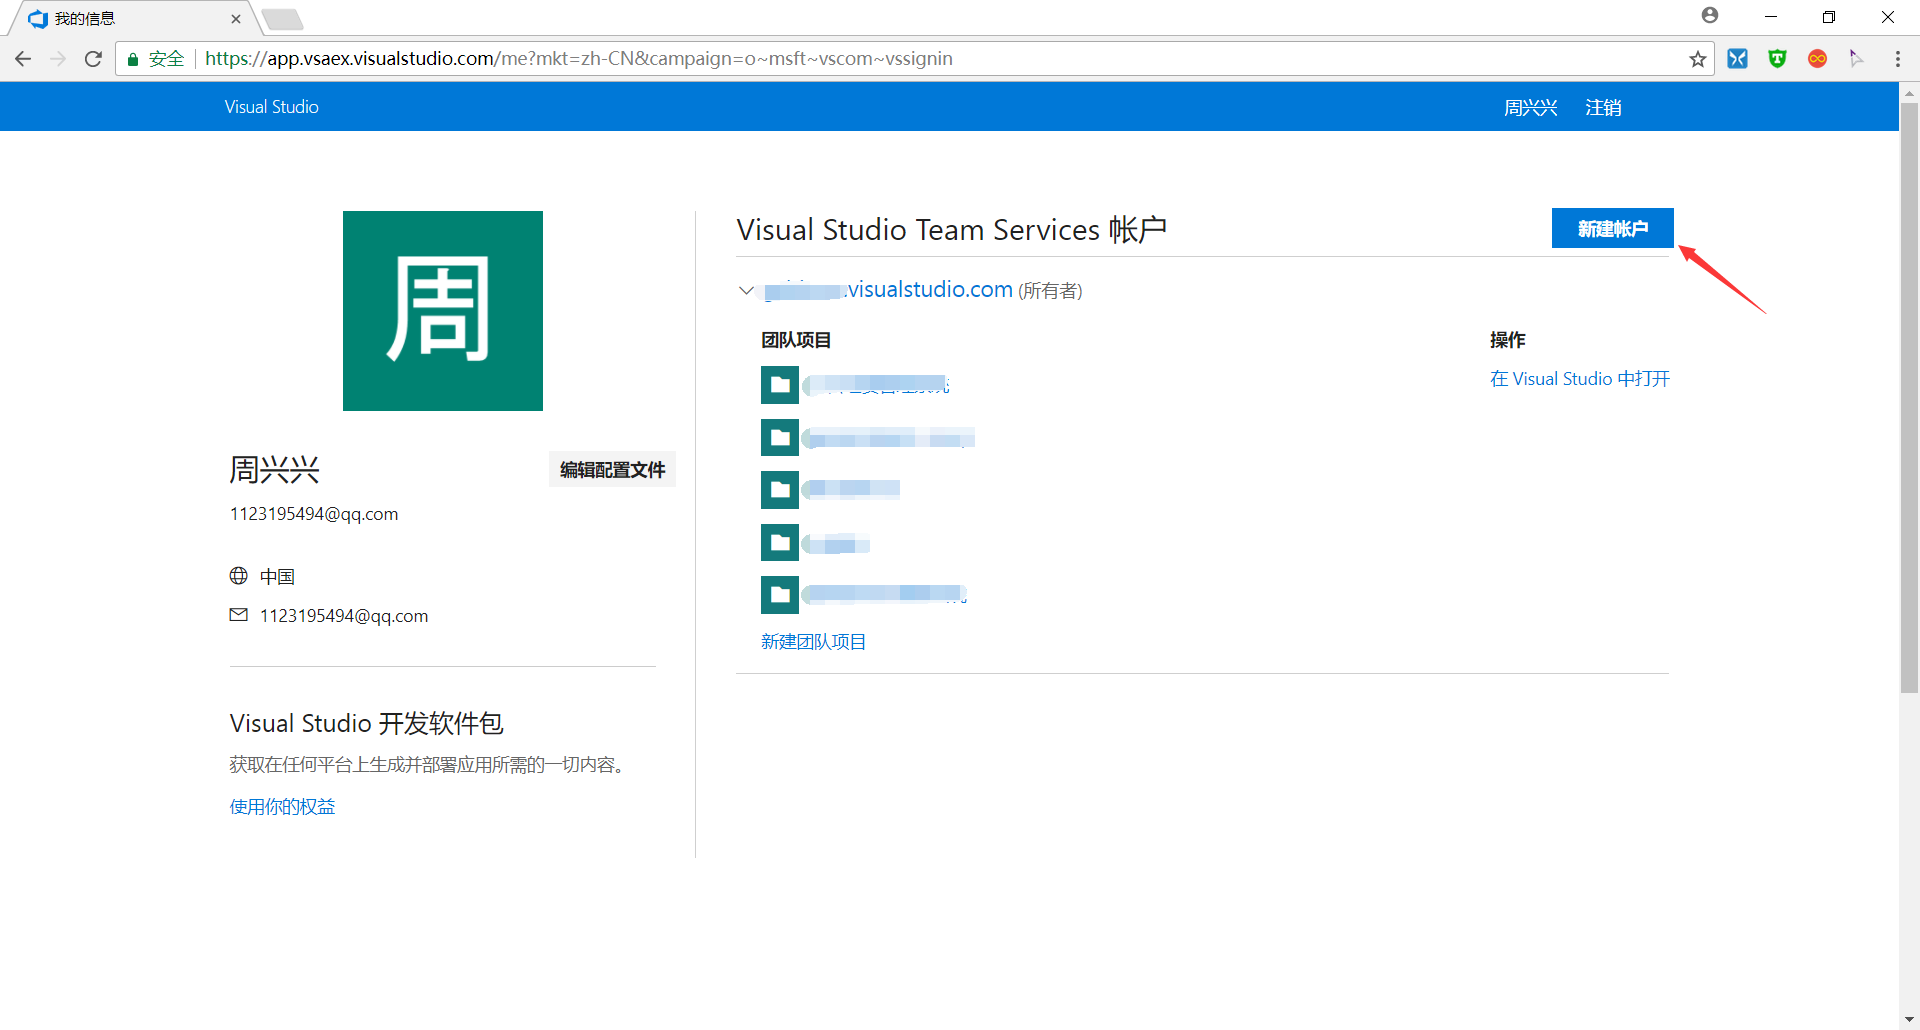Click the globe icon beside 中国

(239, 576)
